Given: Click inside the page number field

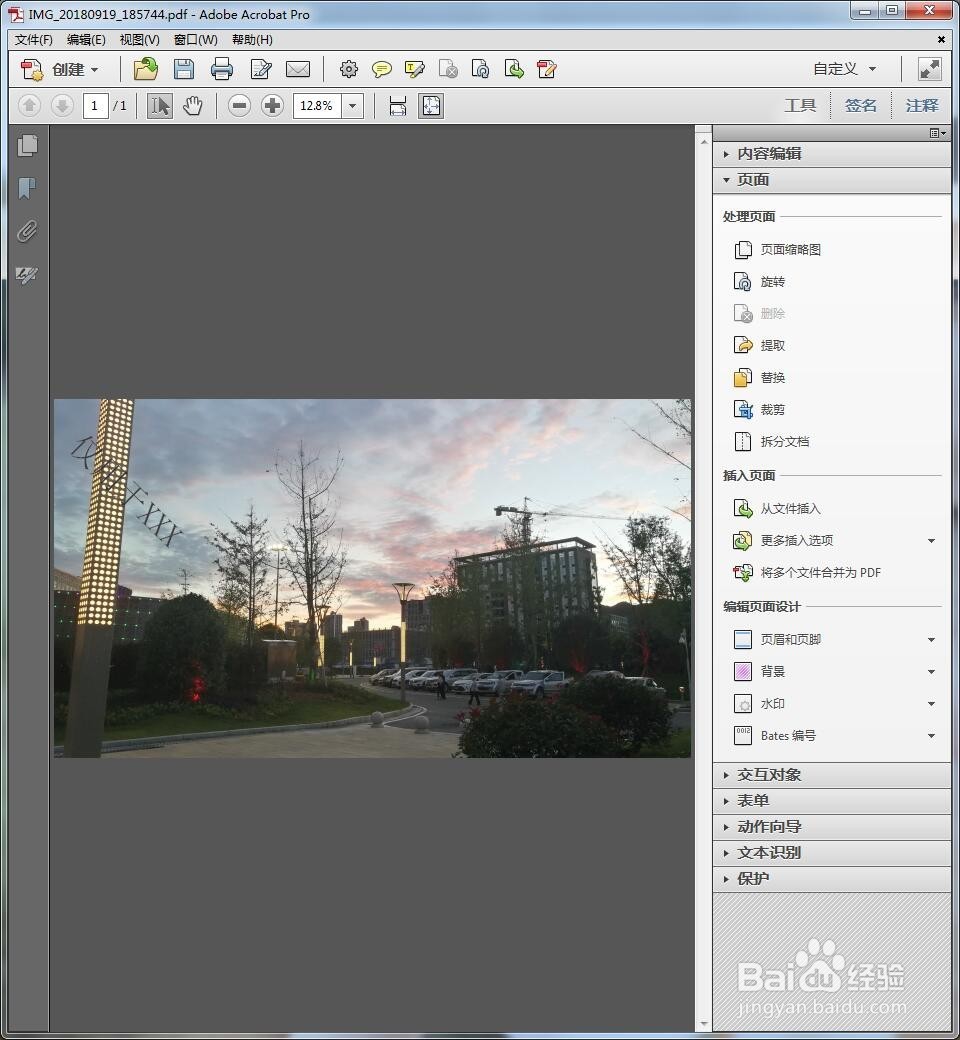Looking at the screenshot, I should pos(95,105).
